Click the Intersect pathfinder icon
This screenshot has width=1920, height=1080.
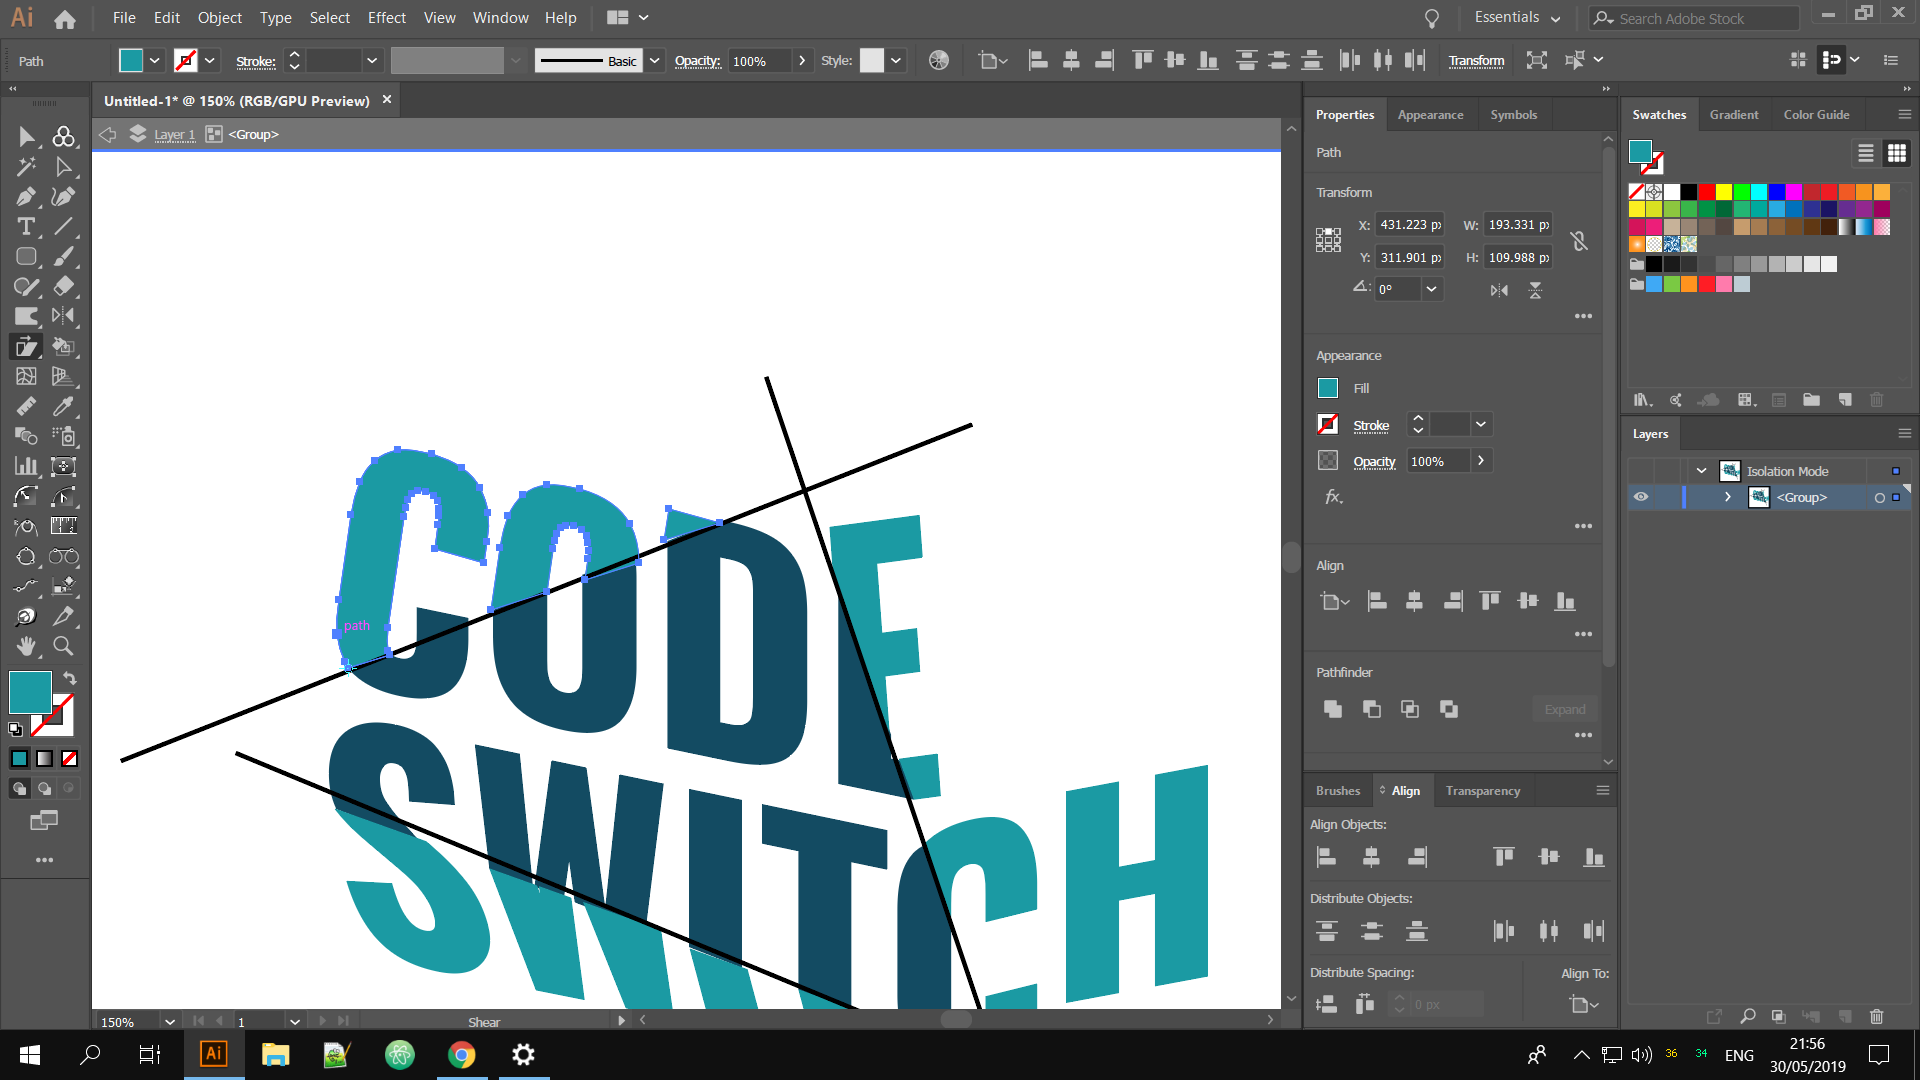1410,709
